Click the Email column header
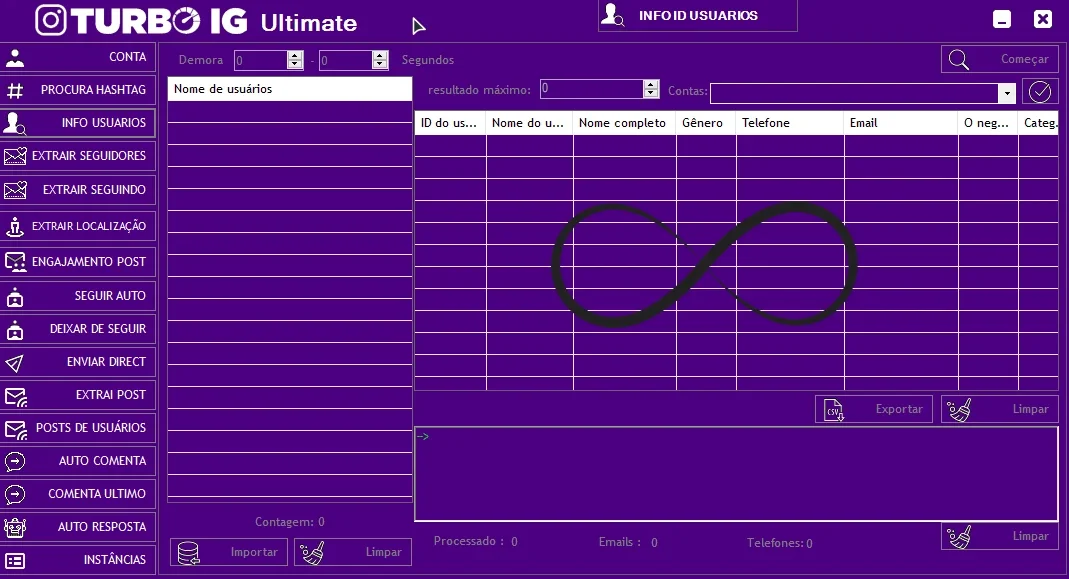Viewport: 1069px width, 579px height. pos(901,123)
